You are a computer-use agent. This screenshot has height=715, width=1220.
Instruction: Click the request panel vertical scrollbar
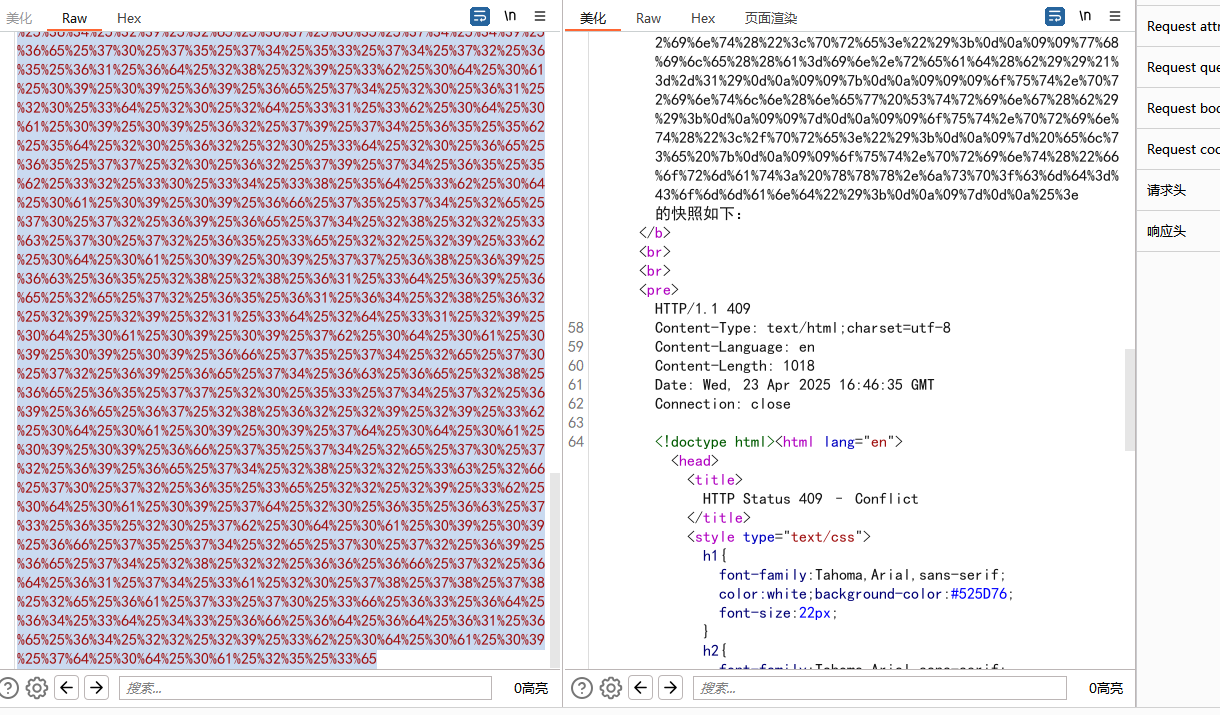pos(556,570)
